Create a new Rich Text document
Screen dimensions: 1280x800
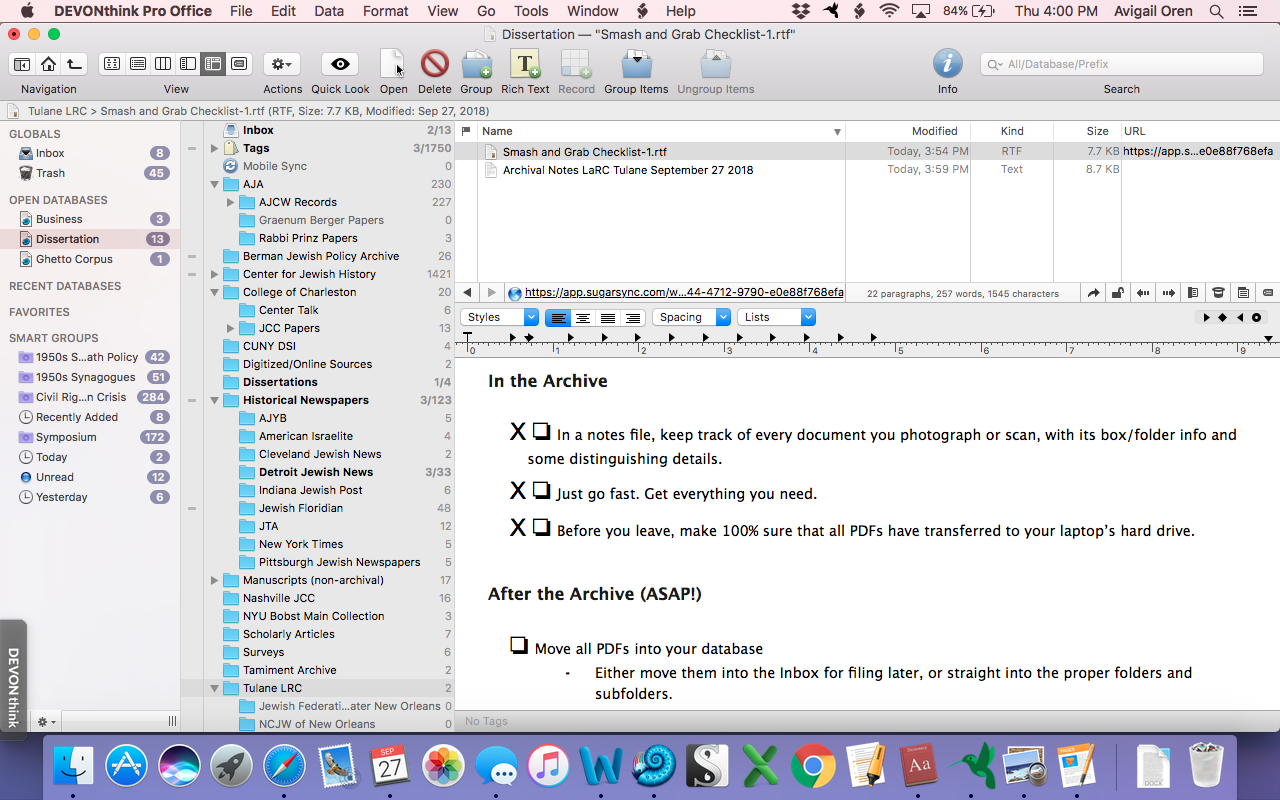pyautogui.click(x=525, y=64)
